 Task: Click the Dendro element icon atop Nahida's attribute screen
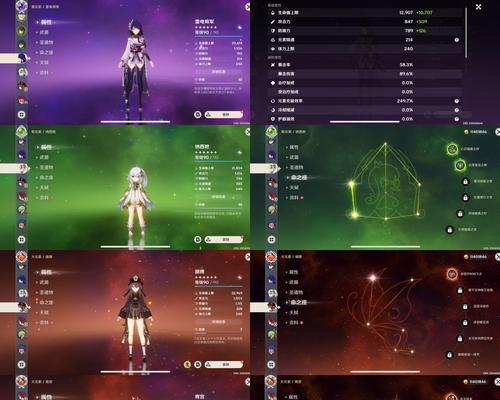[x=22, y=131]
